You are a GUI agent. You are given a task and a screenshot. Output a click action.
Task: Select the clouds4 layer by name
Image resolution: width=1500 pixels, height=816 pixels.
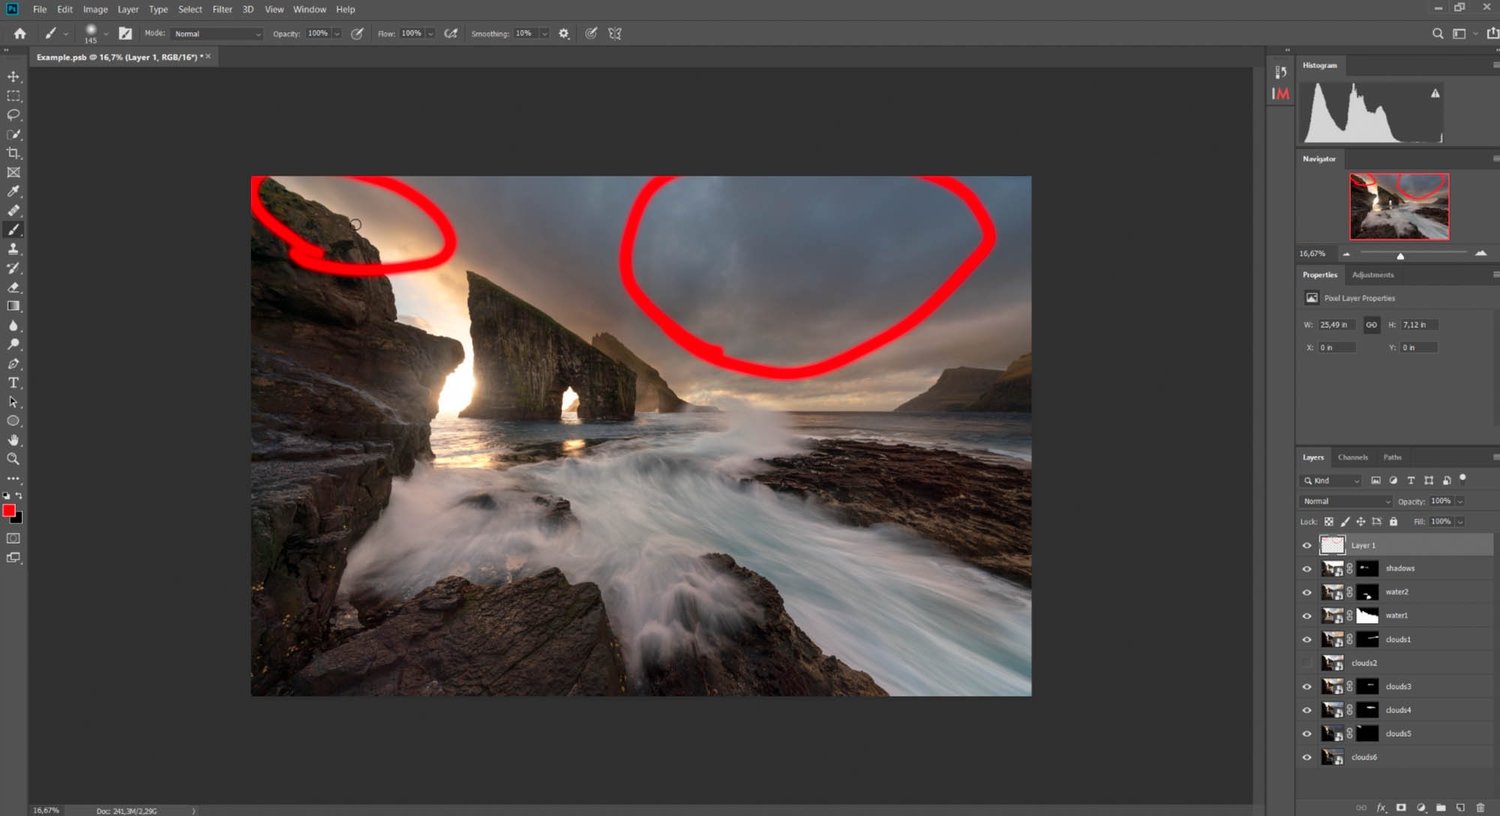[x=1398, y=710]
